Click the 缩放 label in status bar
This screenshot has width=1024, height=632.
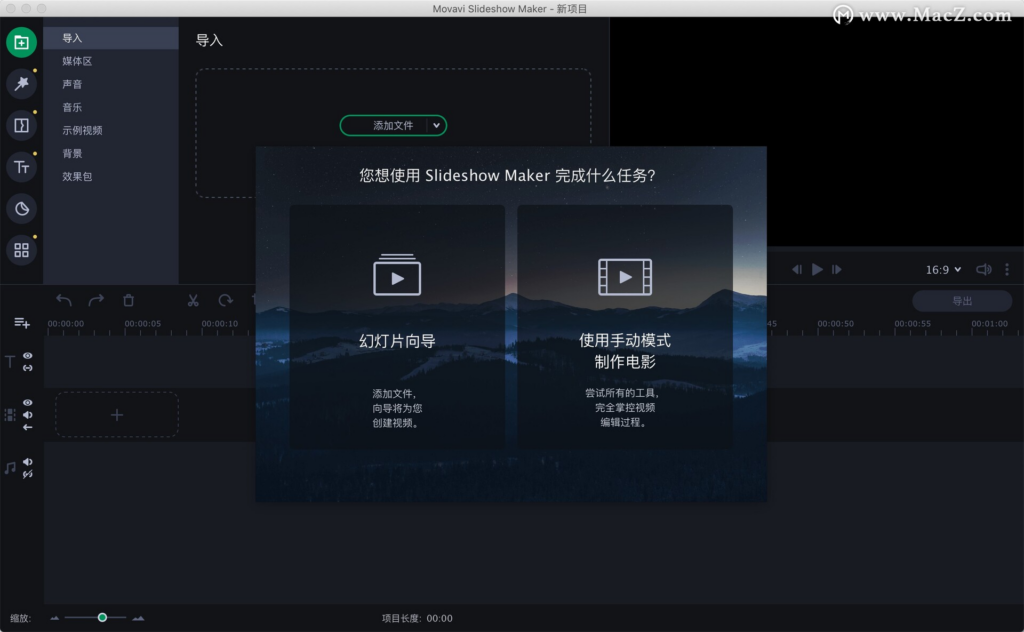click(20, 618)
